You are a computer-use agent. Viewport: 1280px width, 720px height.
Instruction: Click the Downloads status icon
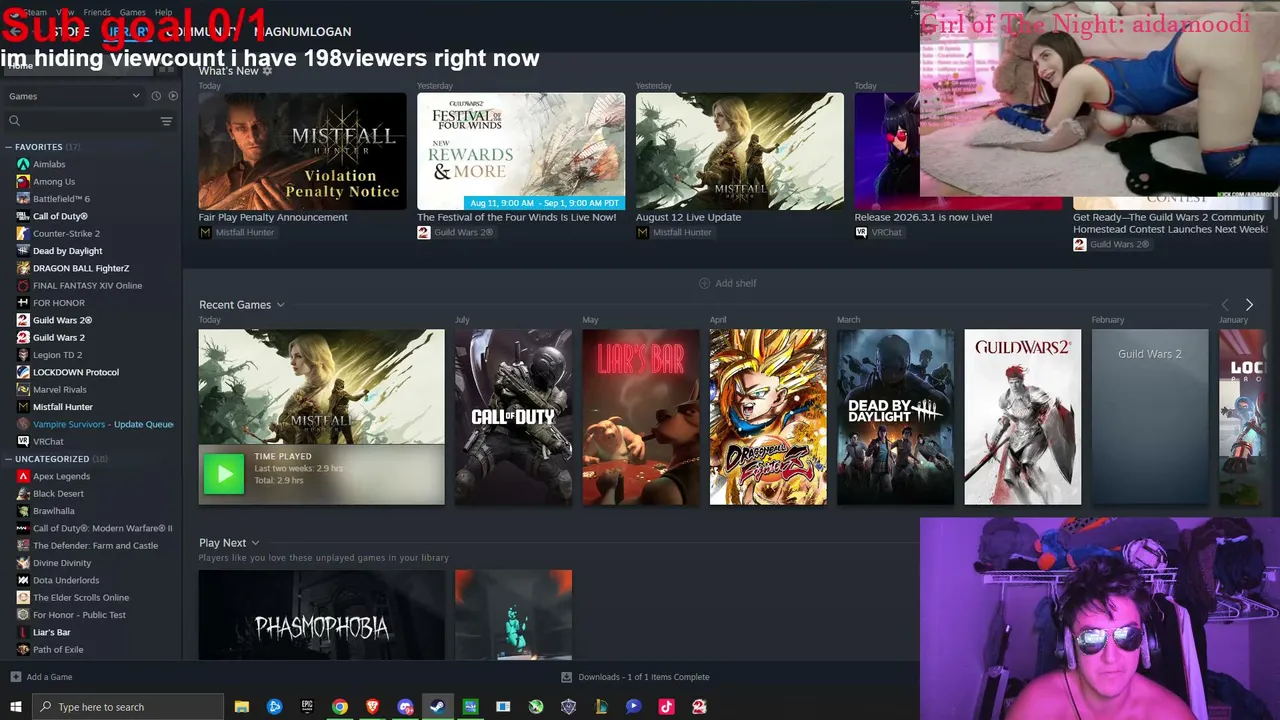coord(566,677)
